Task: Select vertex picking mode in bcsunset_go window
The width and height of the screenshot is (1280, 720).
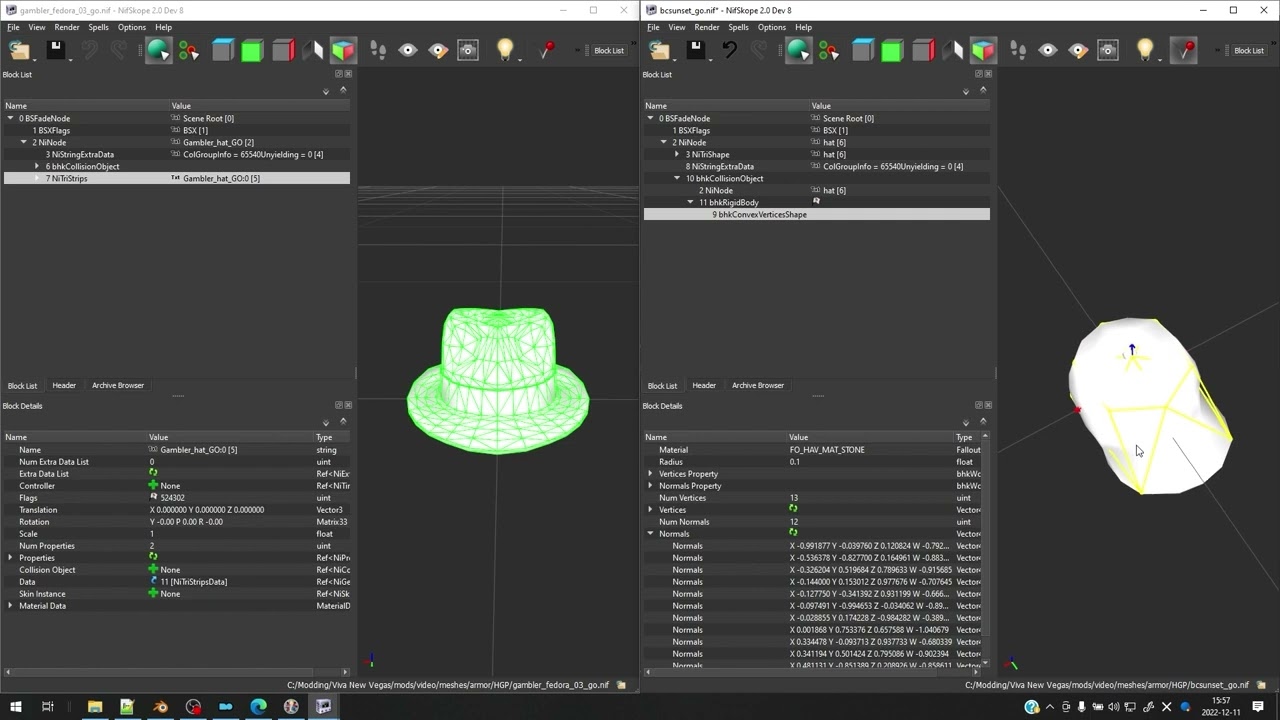Action: point(829,50)
